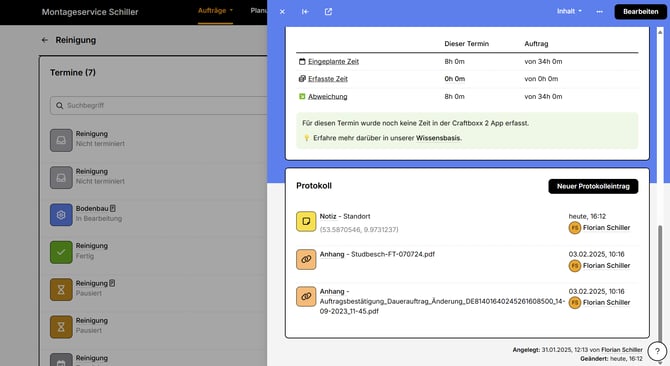The width and height of the screenshot is (670, 366).
Task: Open the Erfasste Zeit link
Action: coord(328,79)
